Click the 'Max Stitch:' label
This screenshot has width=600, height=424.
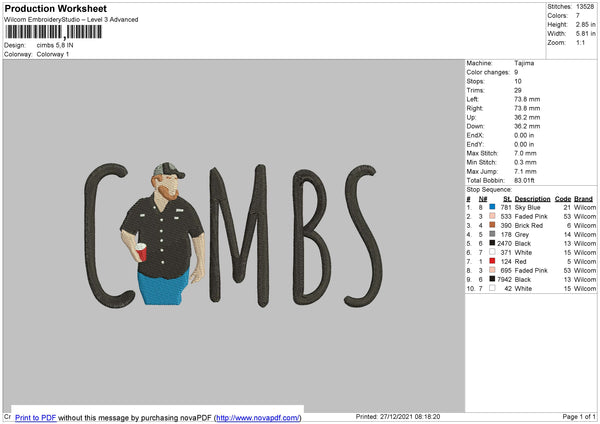tap(482, 153)
